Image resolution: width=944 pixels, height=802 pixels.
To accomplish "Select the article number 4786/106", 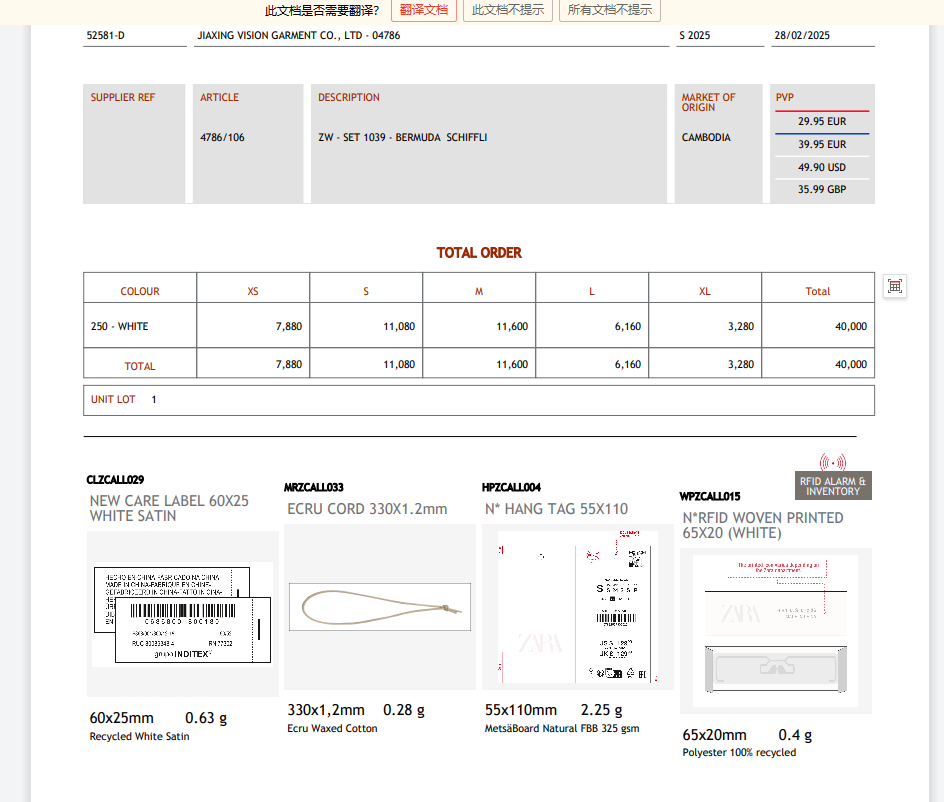I will tap(222, 137).
